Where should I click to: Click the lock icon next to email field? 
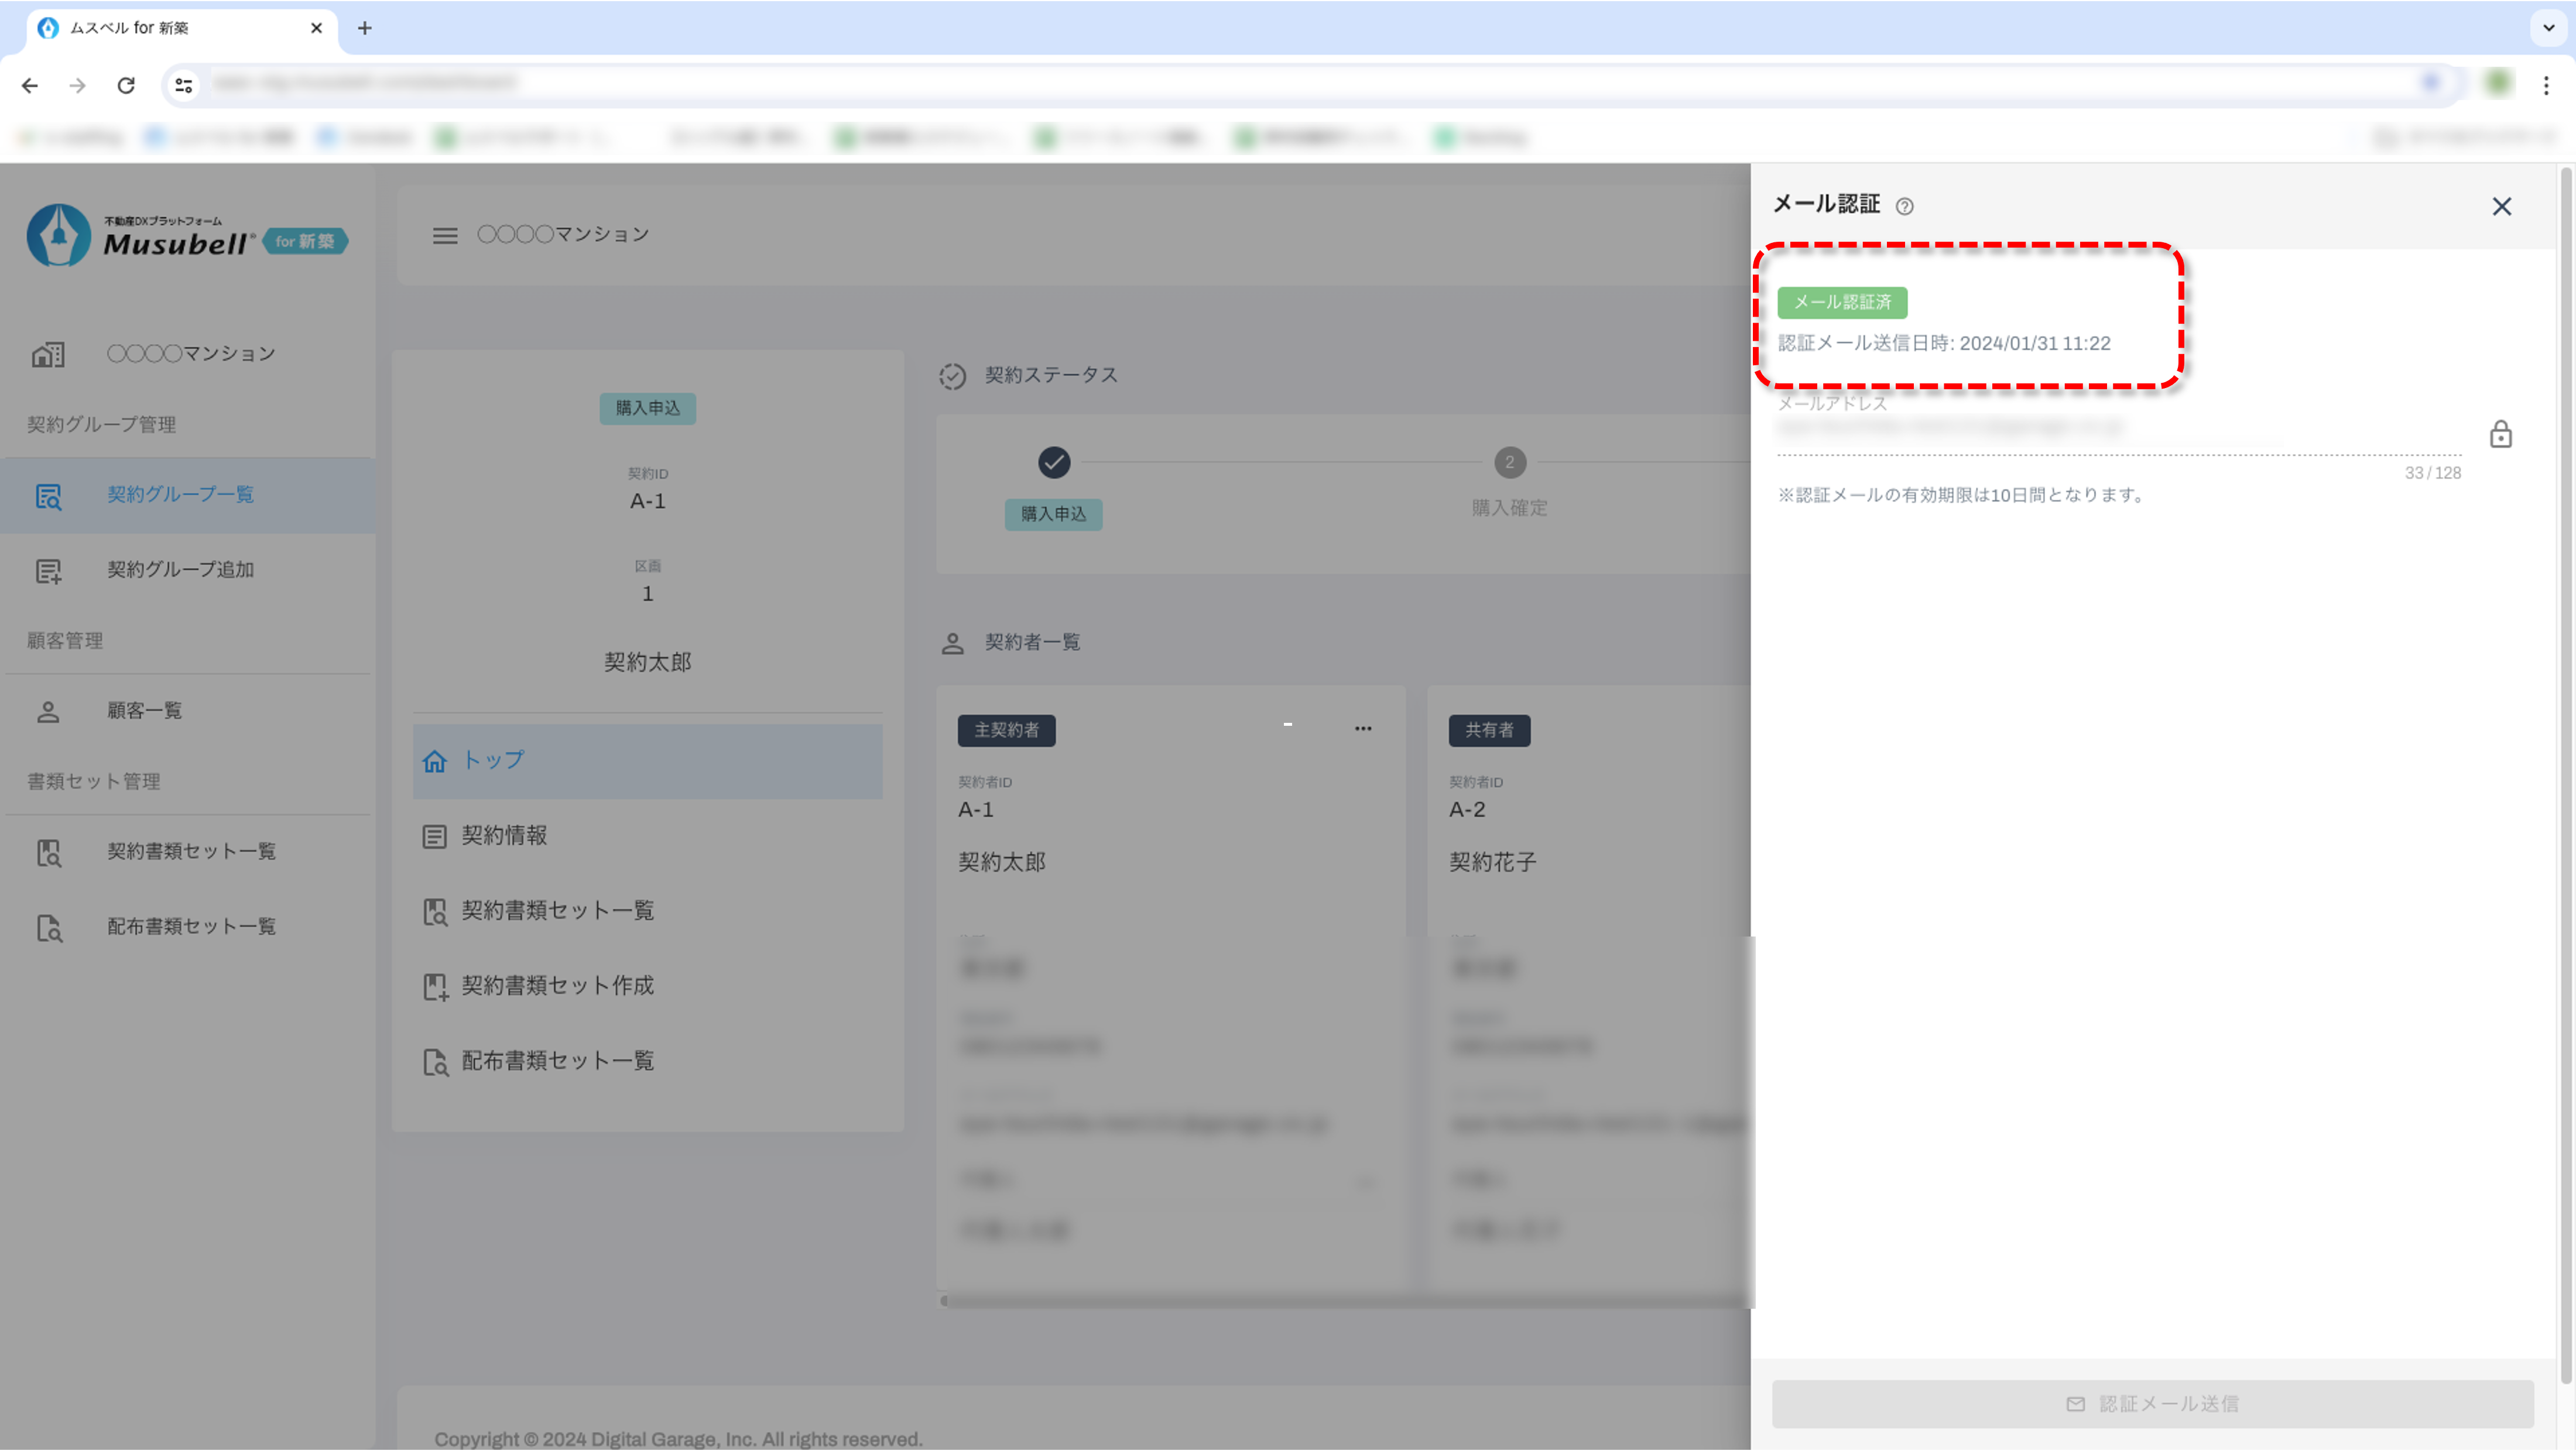tap(2500, 434)
